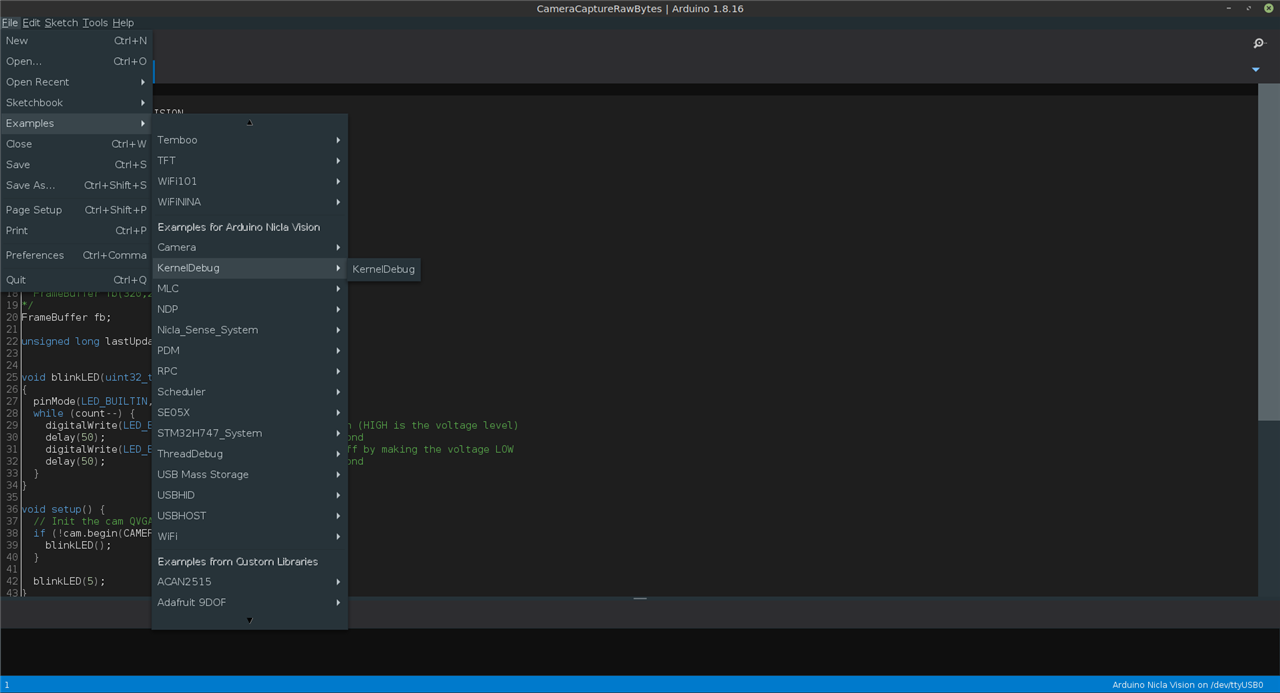This screenshot has height=693, width=1280.
Task: Open the tab options dropdown arrow
Action: [x=1256, y=70]
